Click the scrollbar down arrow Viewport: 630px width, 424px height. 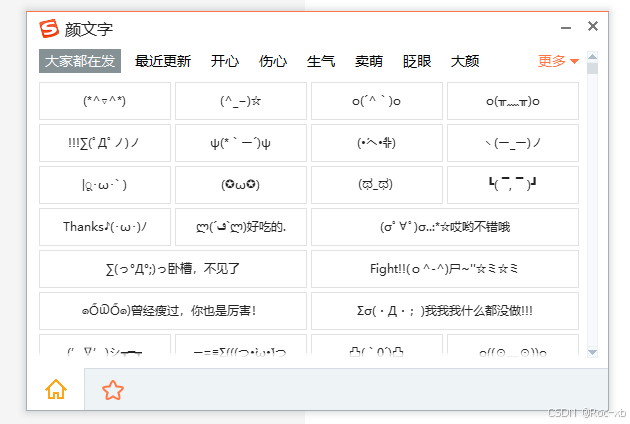coord(592,352)
